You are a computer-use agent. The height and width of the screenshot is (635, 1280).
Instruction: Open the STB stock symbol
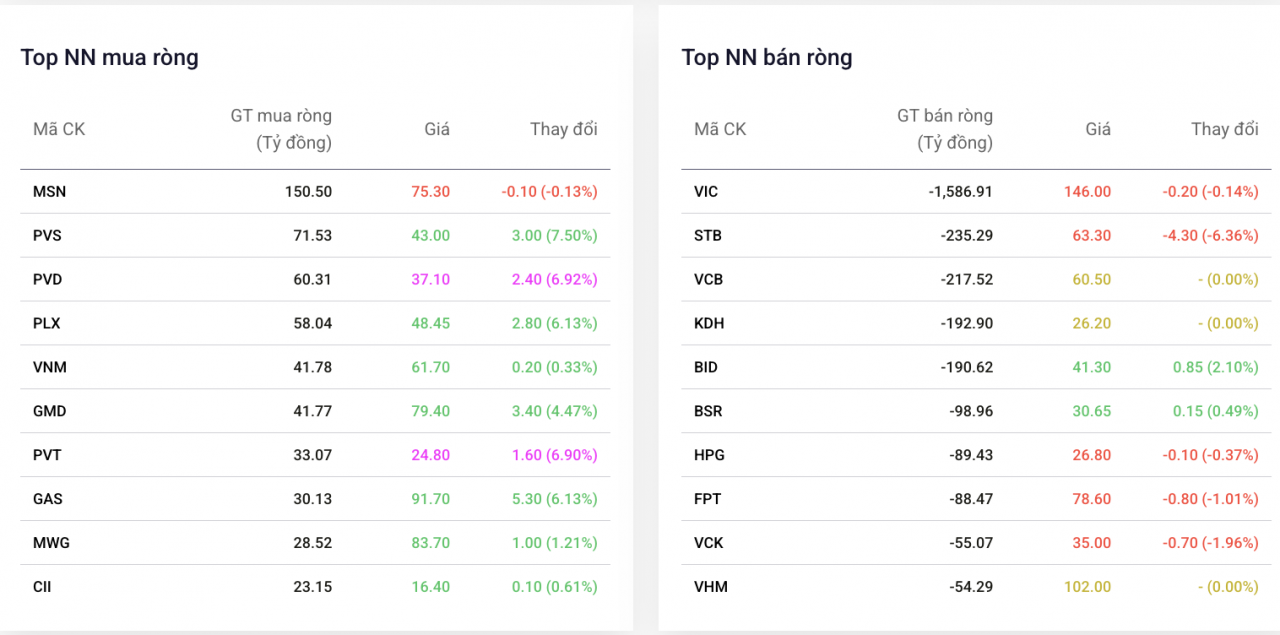(708, 236)
